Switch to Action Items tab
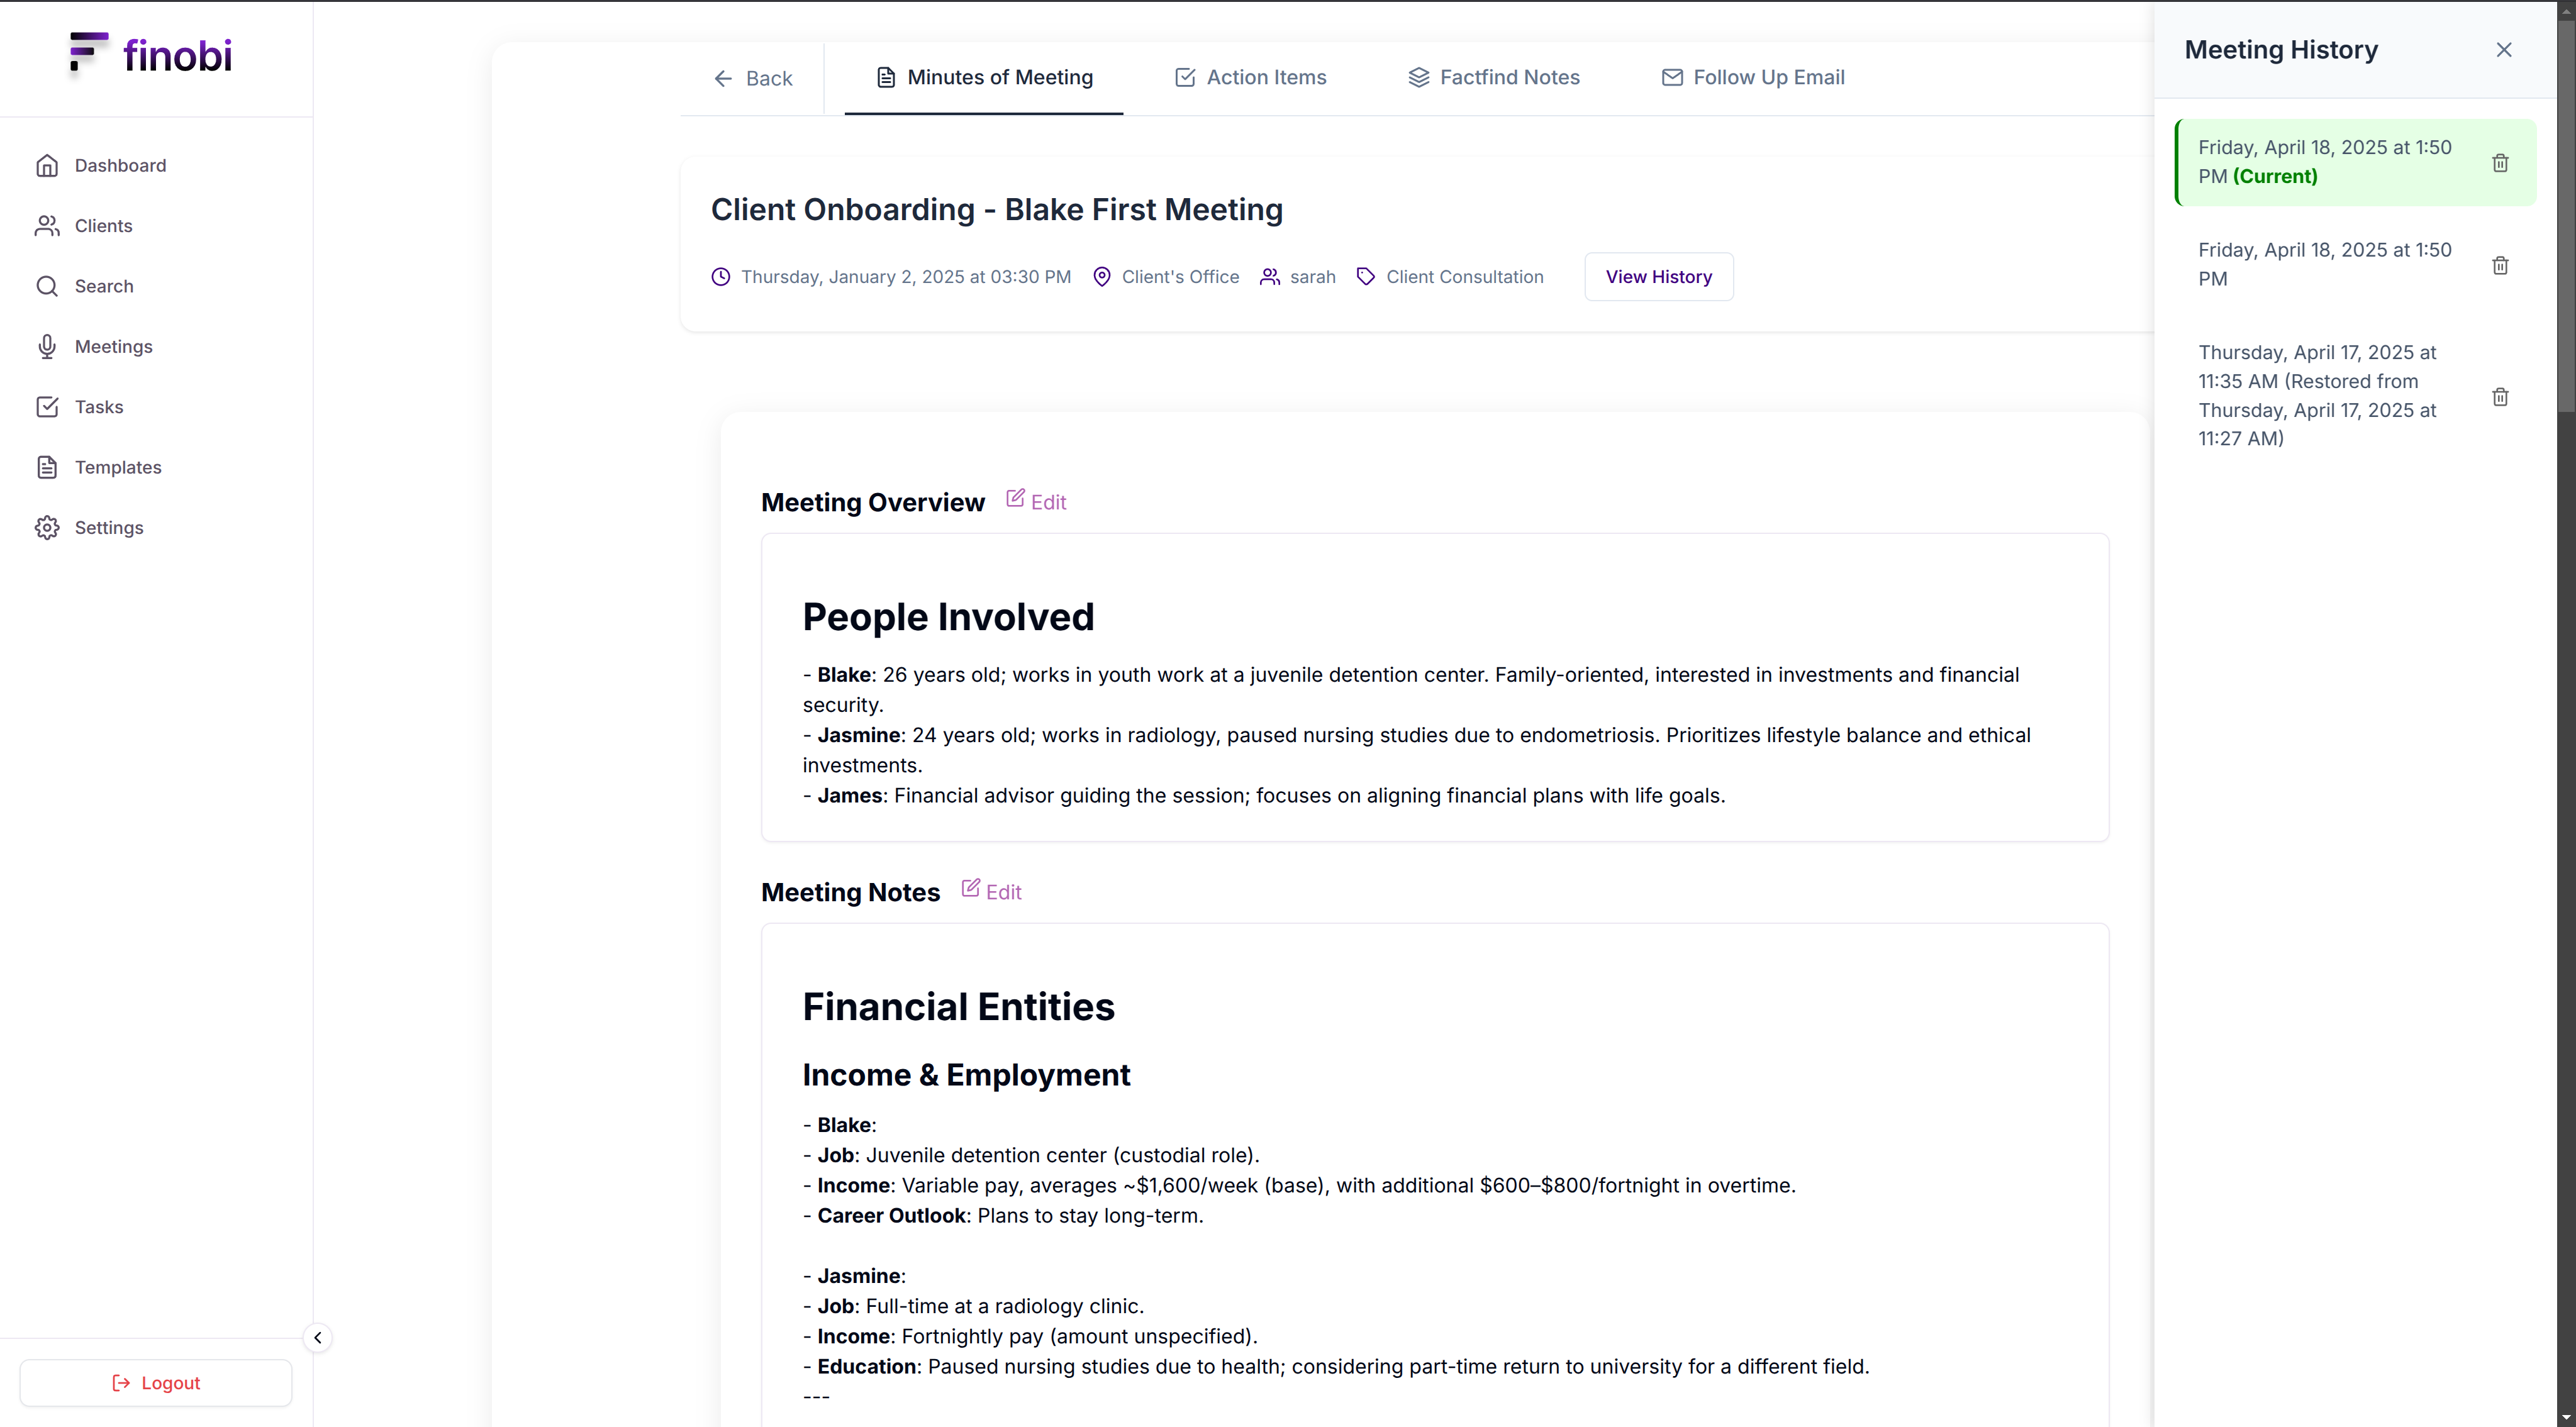The image size is (2576, 1427). tap(1250, 77)
